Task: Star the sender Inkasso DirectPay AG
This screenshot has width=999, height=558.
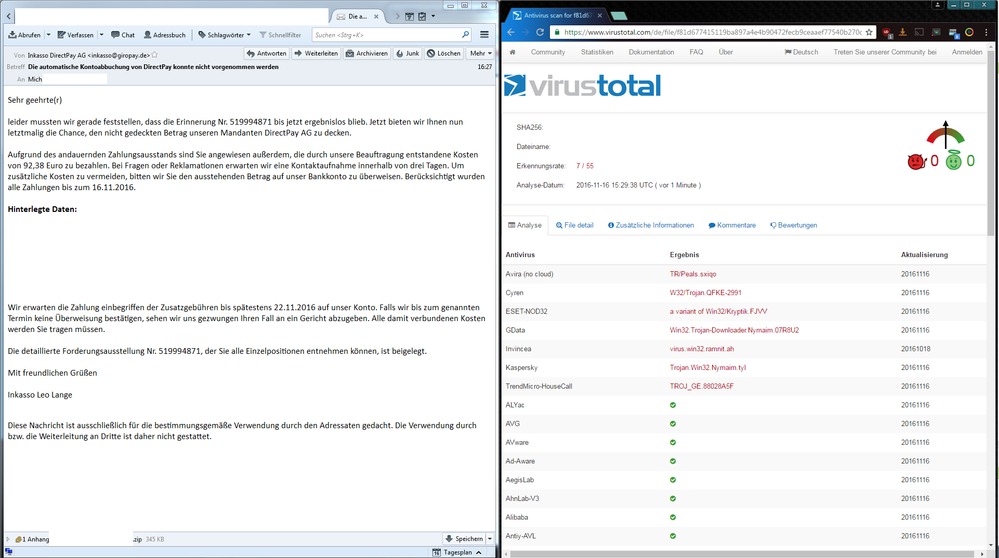Action: (x=154, y=55)
